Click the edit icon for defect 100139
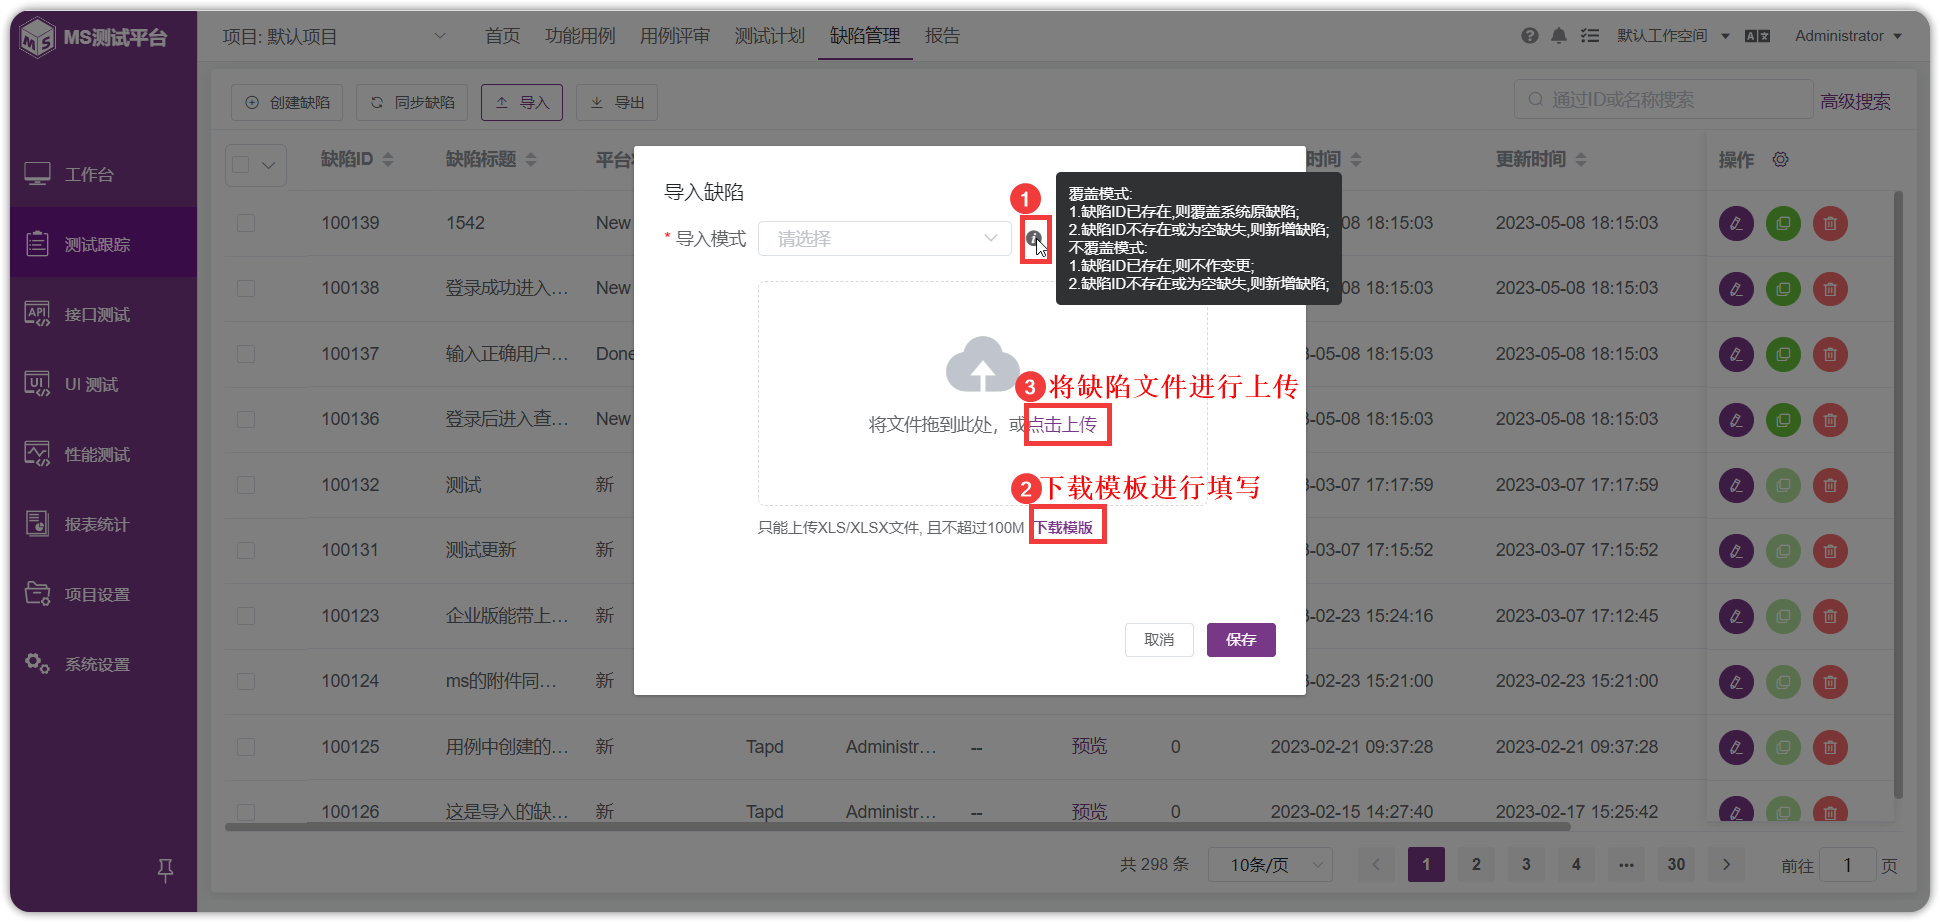This screenshot has height=922, width=1940. point(1736,223)
